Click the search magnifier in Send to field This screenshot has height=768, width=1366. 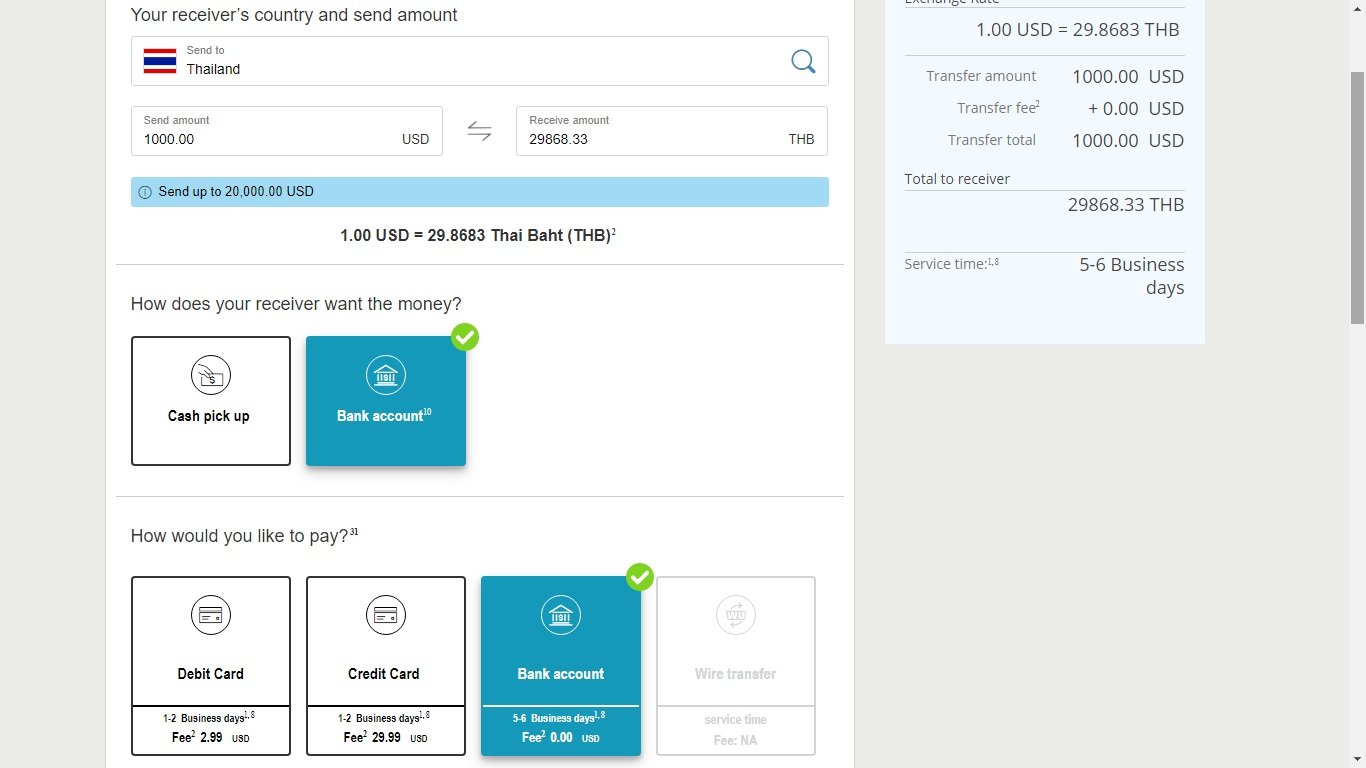(x=803, y=61)
